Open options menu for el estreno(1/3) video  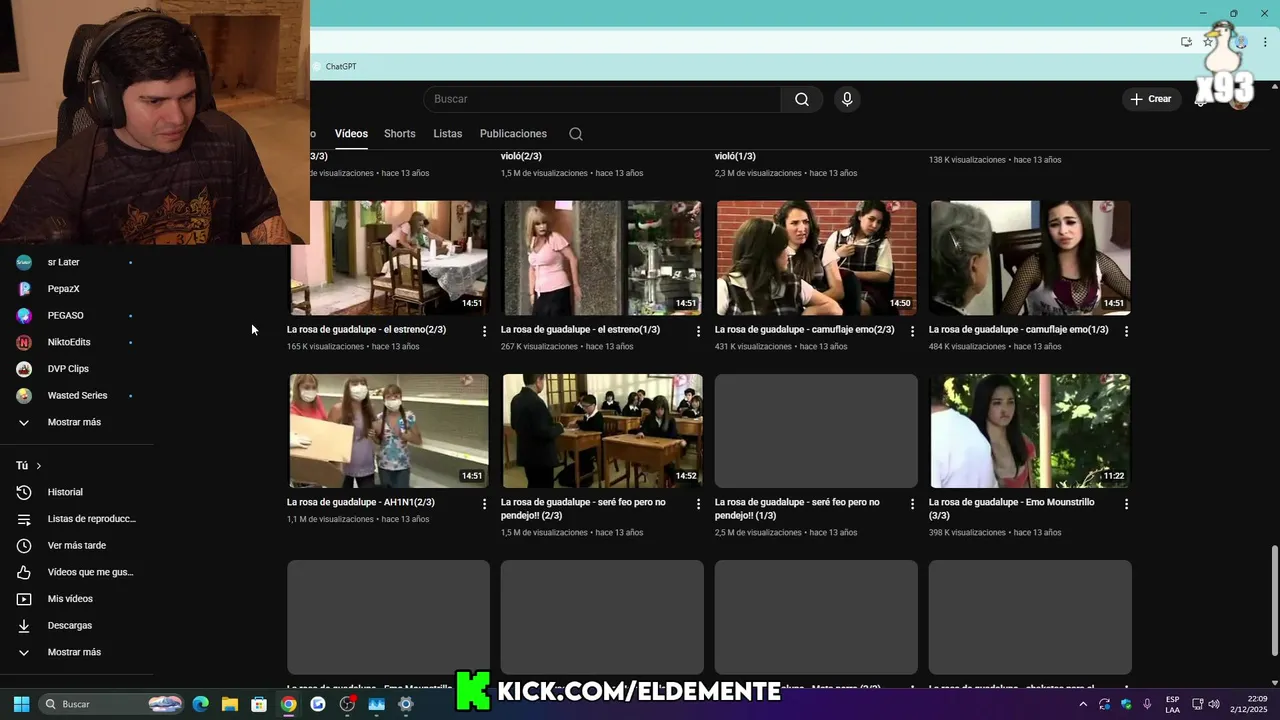coord(699,331)
